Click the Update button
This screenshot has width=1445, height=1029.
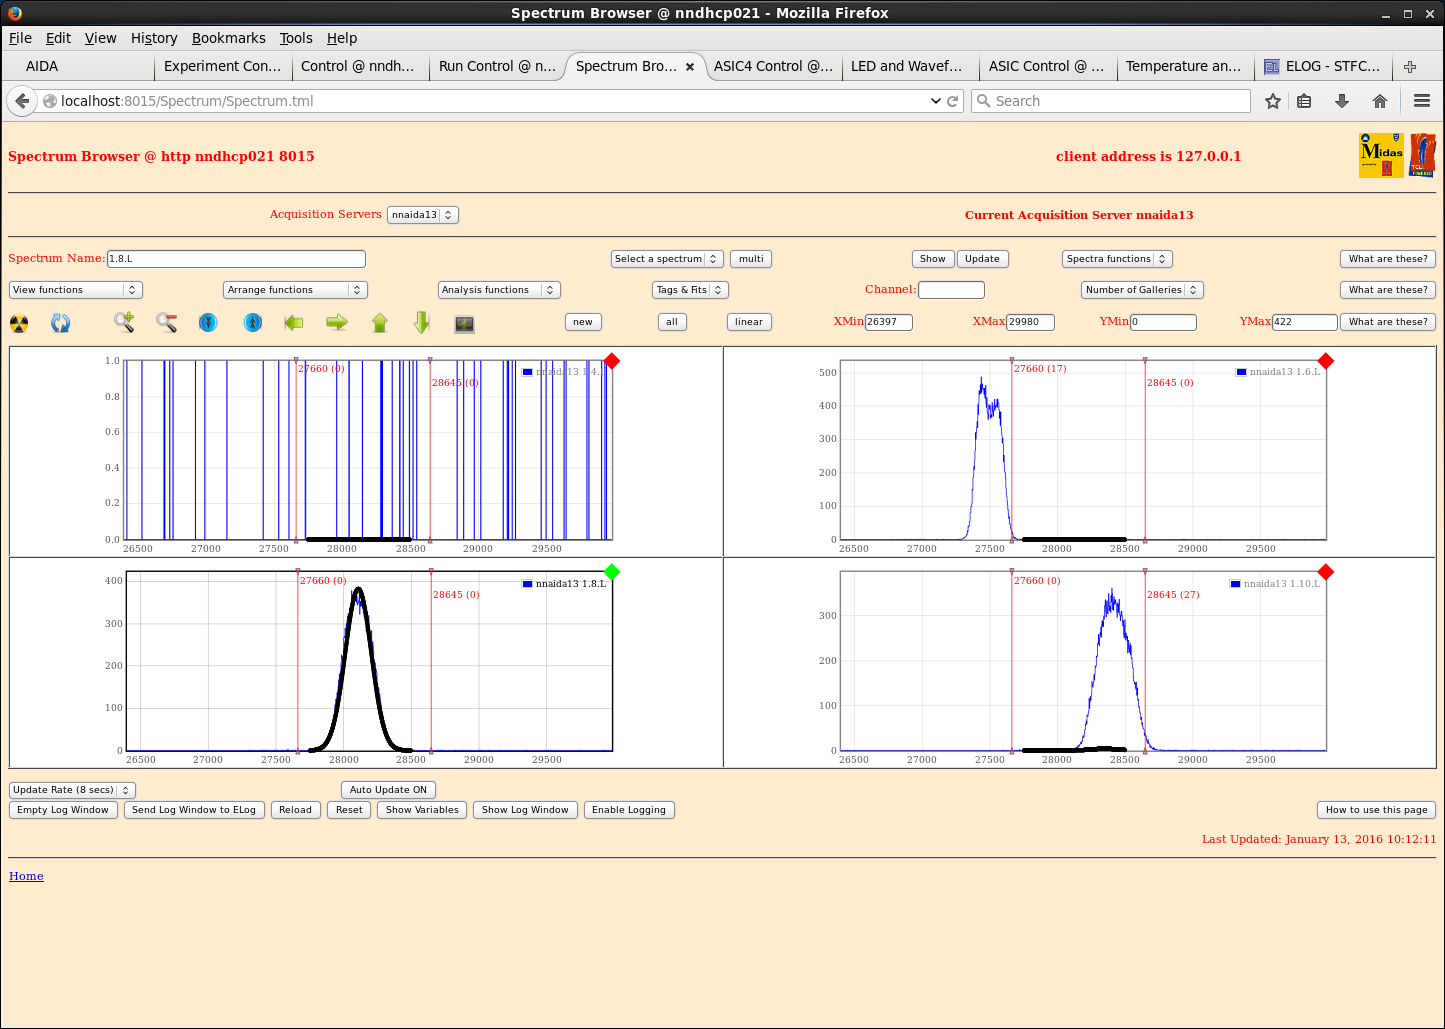pos(982,259)
